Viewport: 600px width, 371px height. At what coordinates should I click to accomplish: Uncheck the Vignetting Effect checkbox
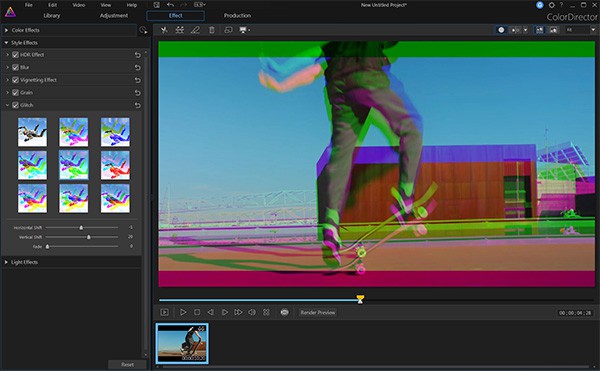pos(15,80)
